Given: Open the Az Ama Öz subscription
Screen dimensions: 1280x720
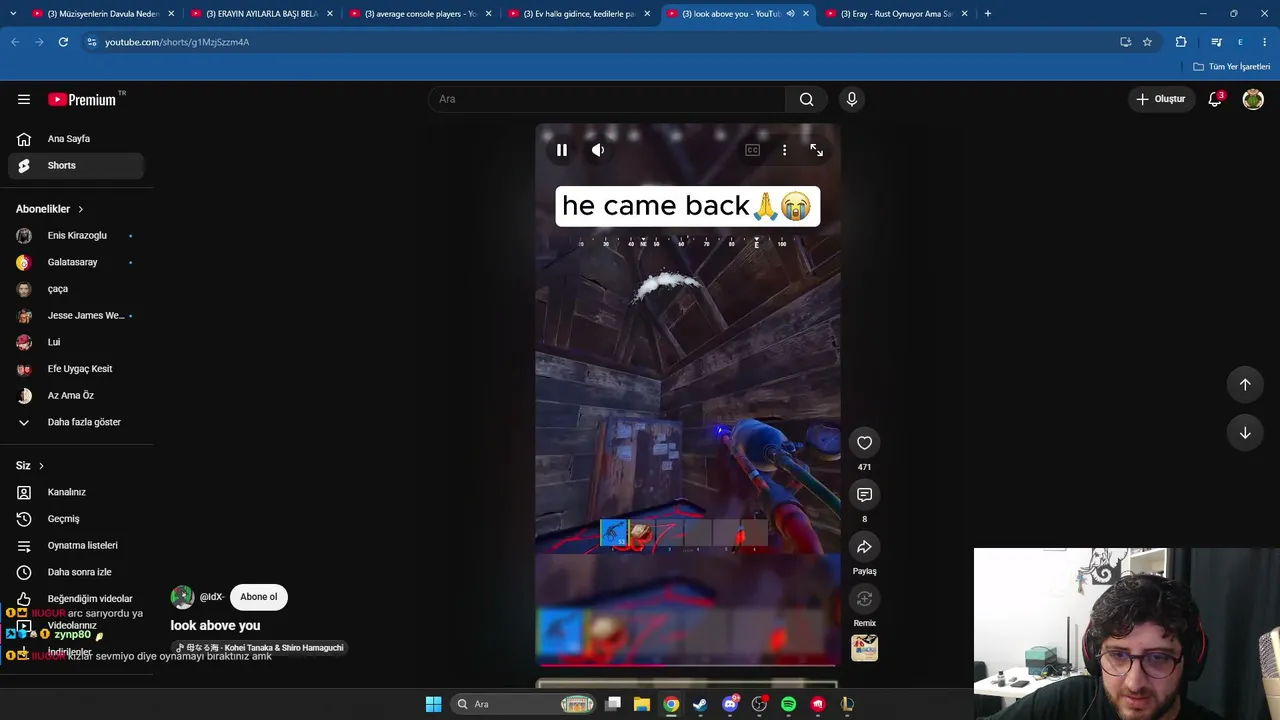Looking at the screenshot, I should (76, 396).
